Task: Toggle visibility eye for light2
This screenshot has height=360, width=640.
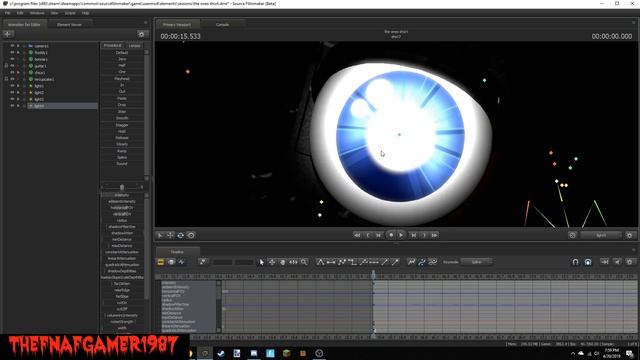Action: pos(12,92)
